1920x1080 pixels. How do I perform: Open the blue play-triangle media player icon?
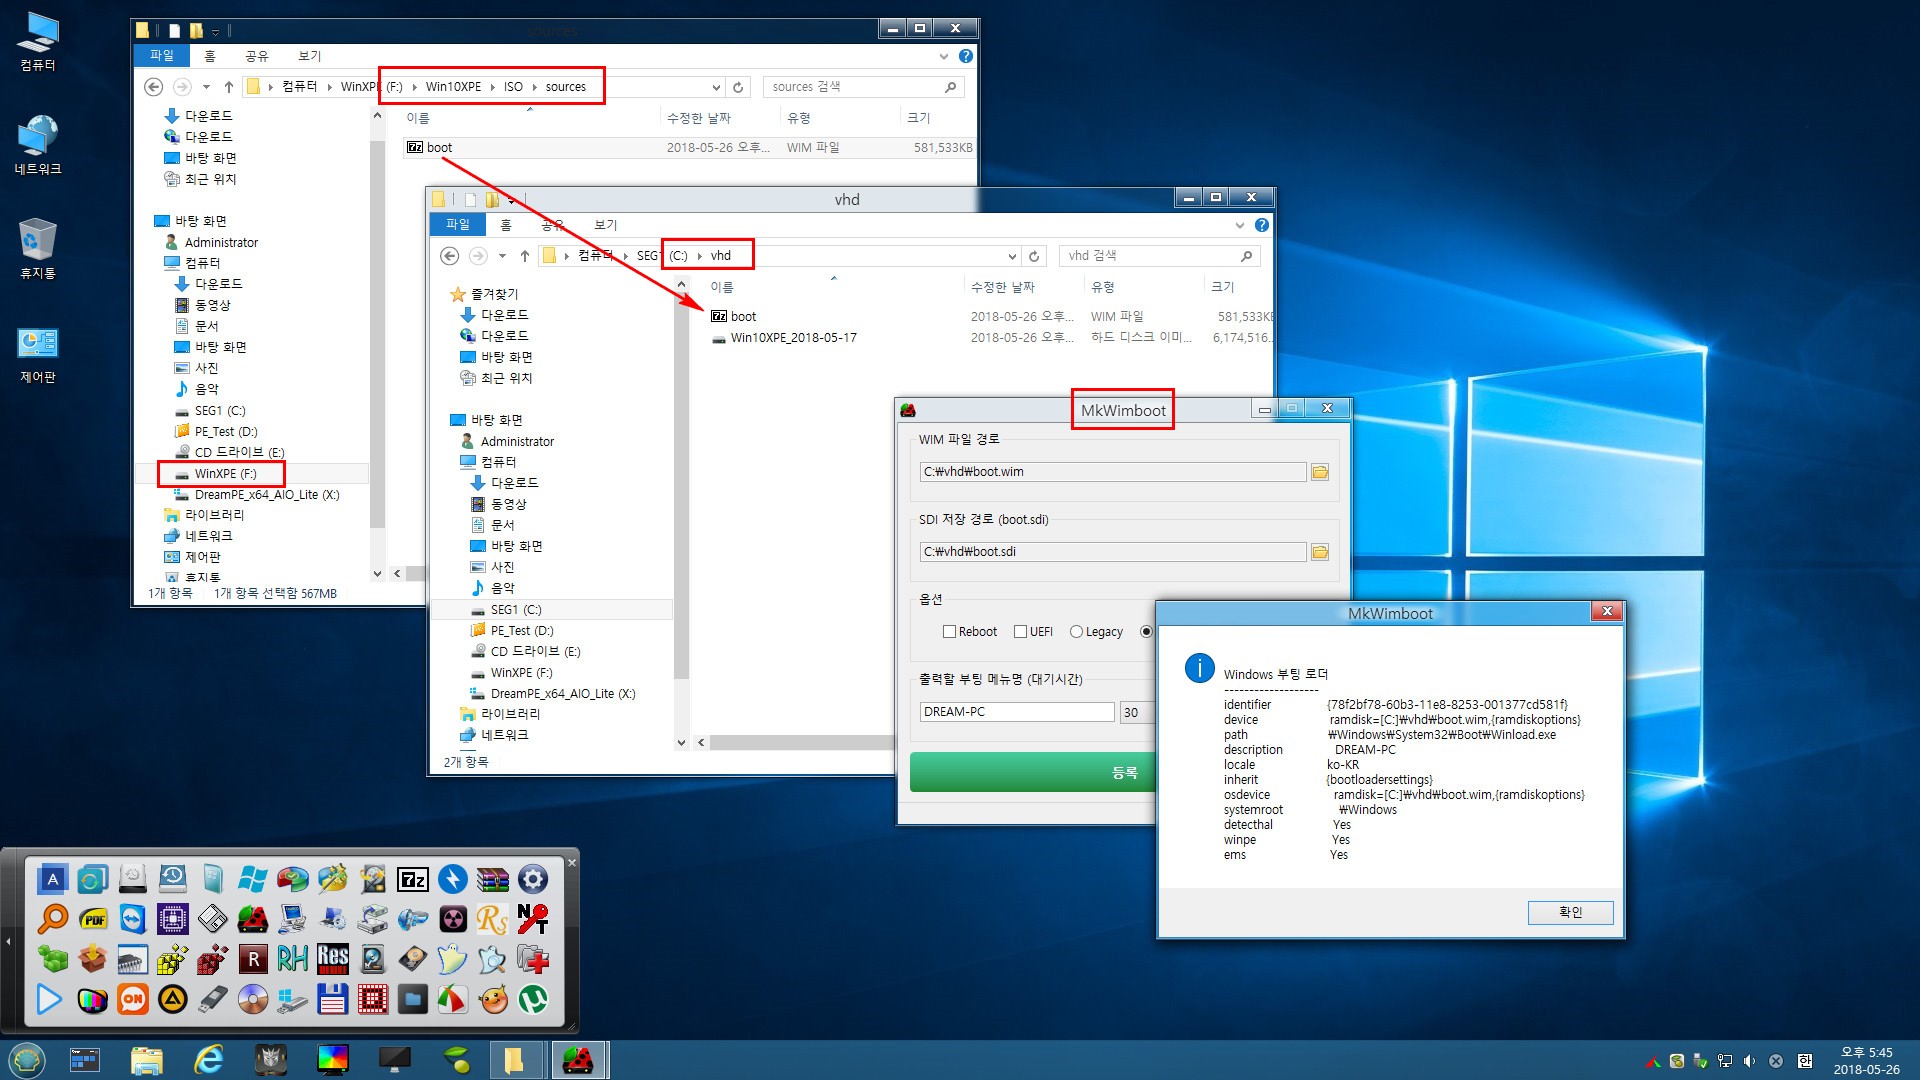[49, 999]
